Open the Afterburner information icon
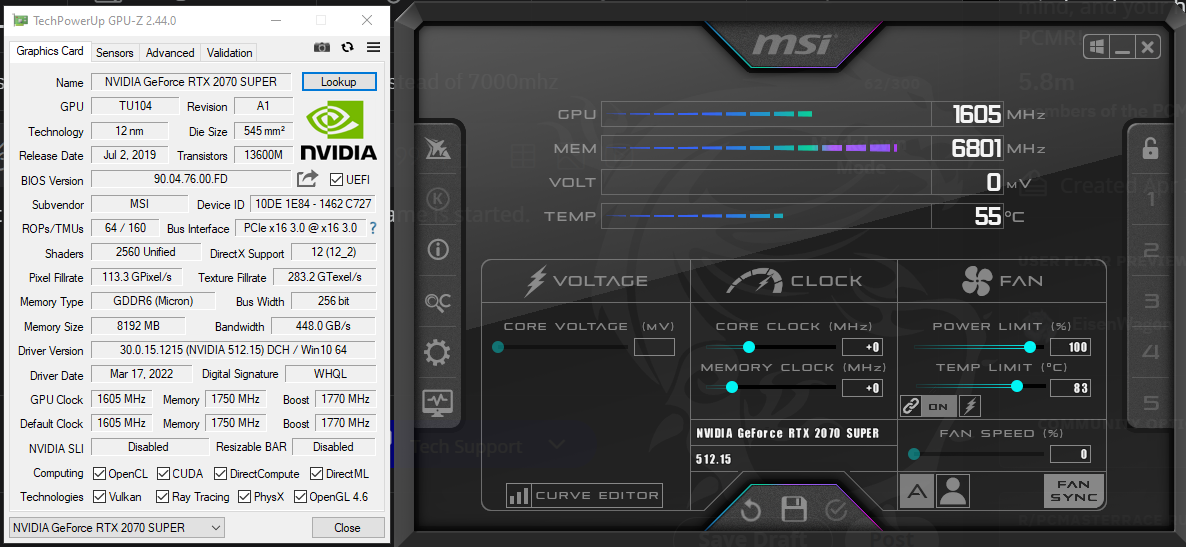Viewport: 1186px width, 547px height. point(437,248)
